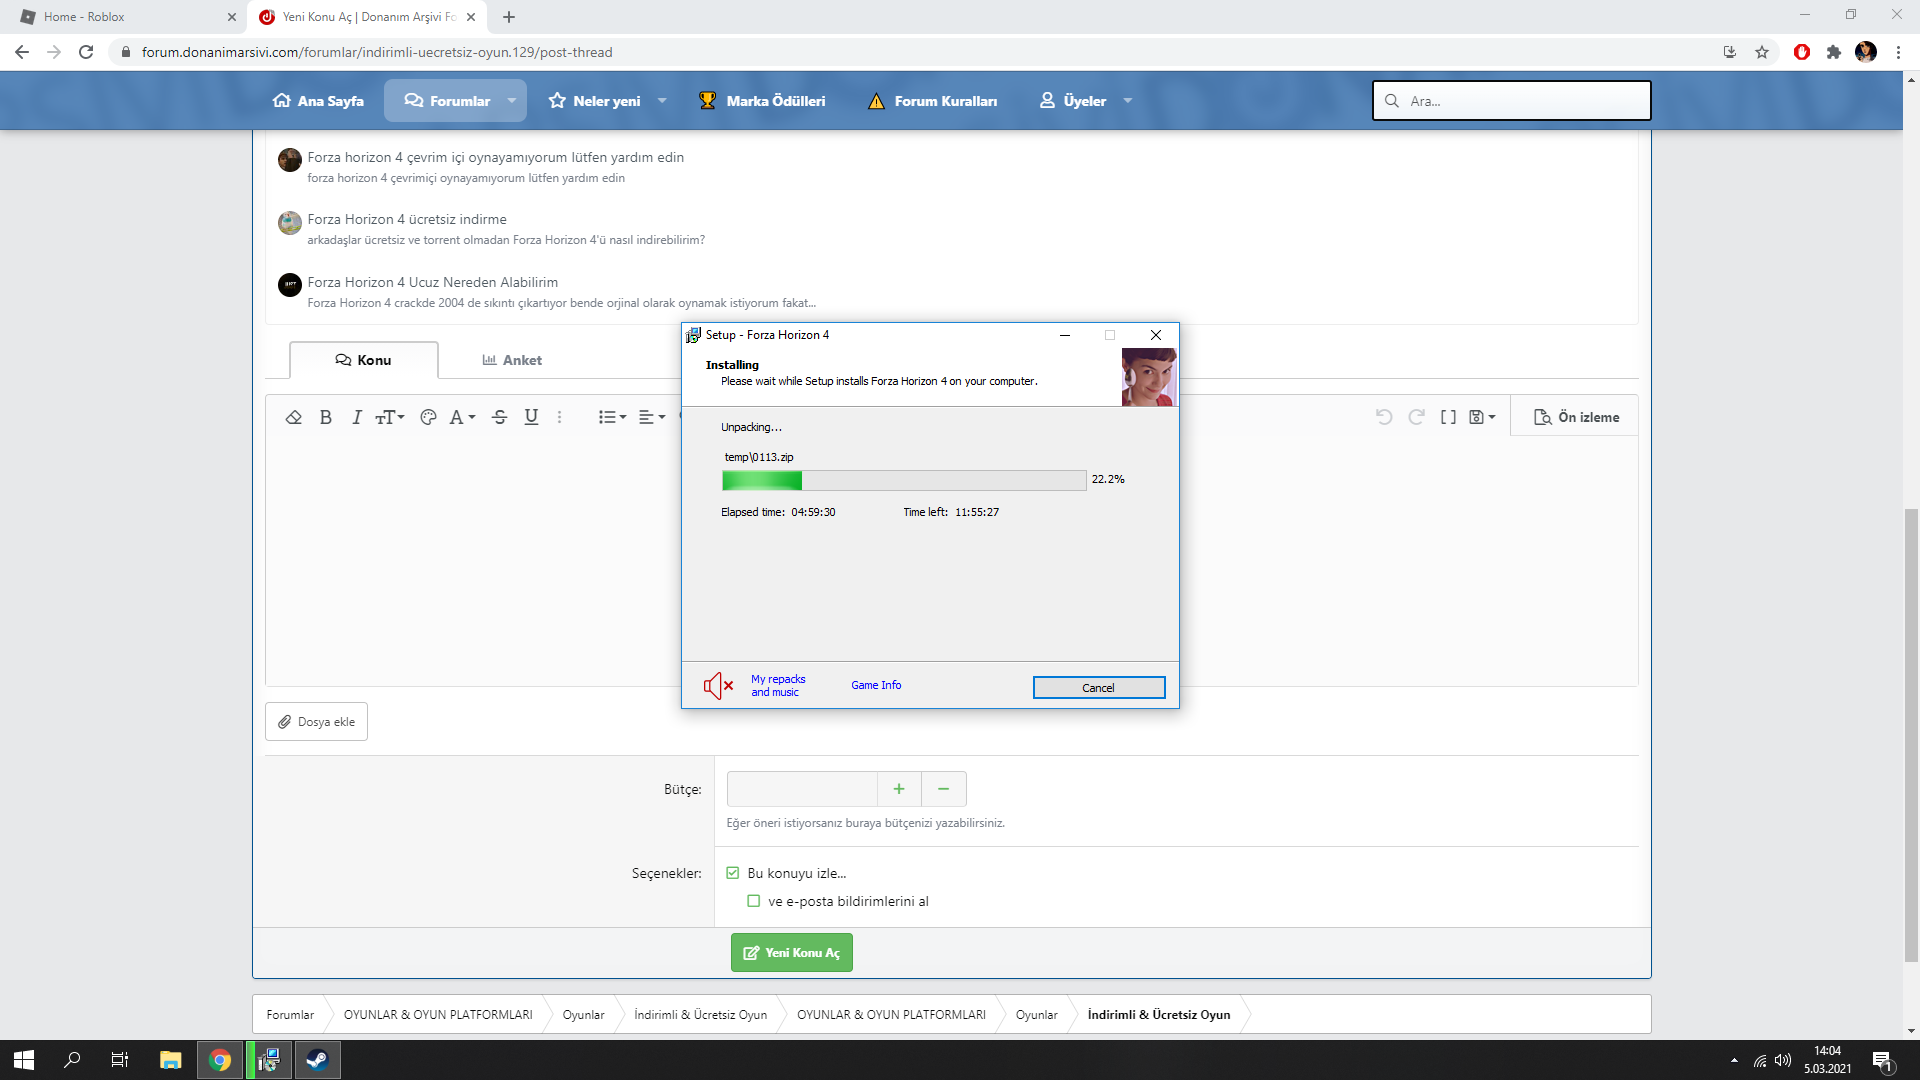Image resolution: width=1920 pixels, height=1080 pixels.
Task: Click the eraser remove-formatting icon
Action: click(293, 417)
